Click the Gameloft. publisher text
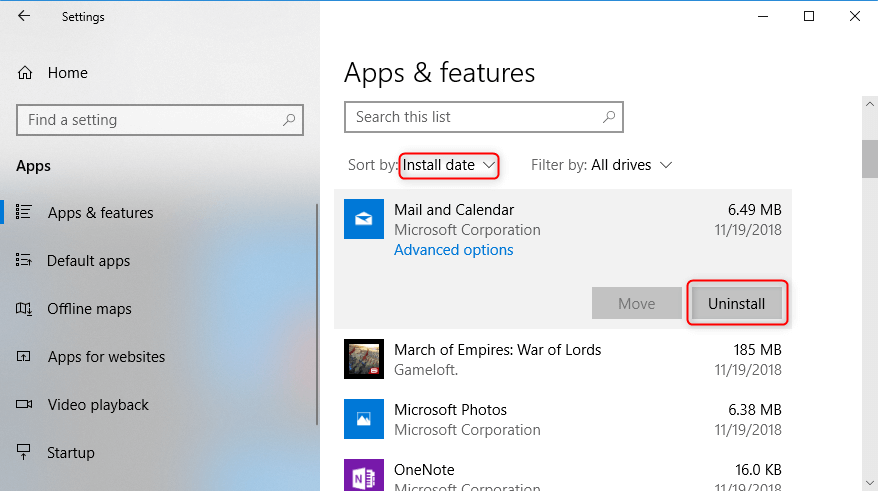The width and height of the screenshot is (878, 491). click(426, 370)
